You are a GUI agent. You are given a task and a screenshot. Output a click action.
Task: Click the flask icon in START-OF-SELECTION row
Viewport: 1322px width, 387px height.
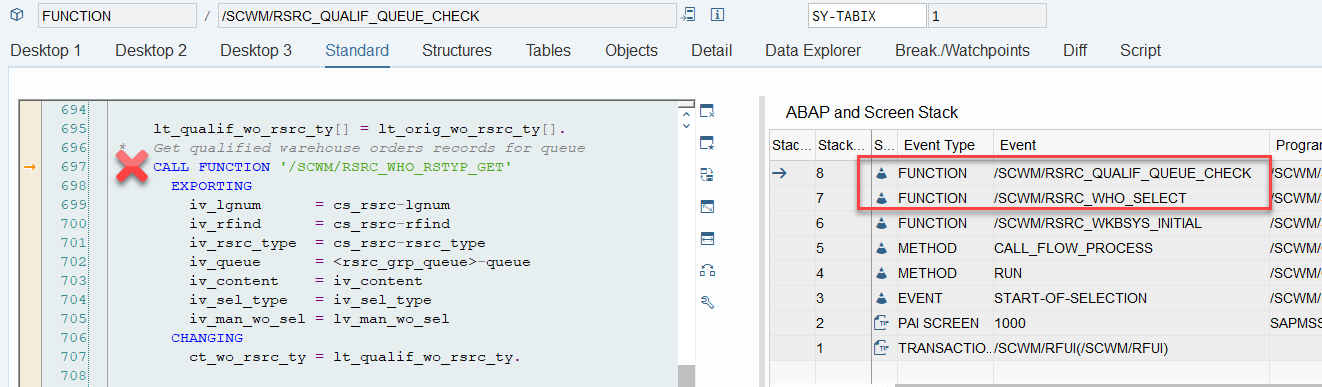881,298
